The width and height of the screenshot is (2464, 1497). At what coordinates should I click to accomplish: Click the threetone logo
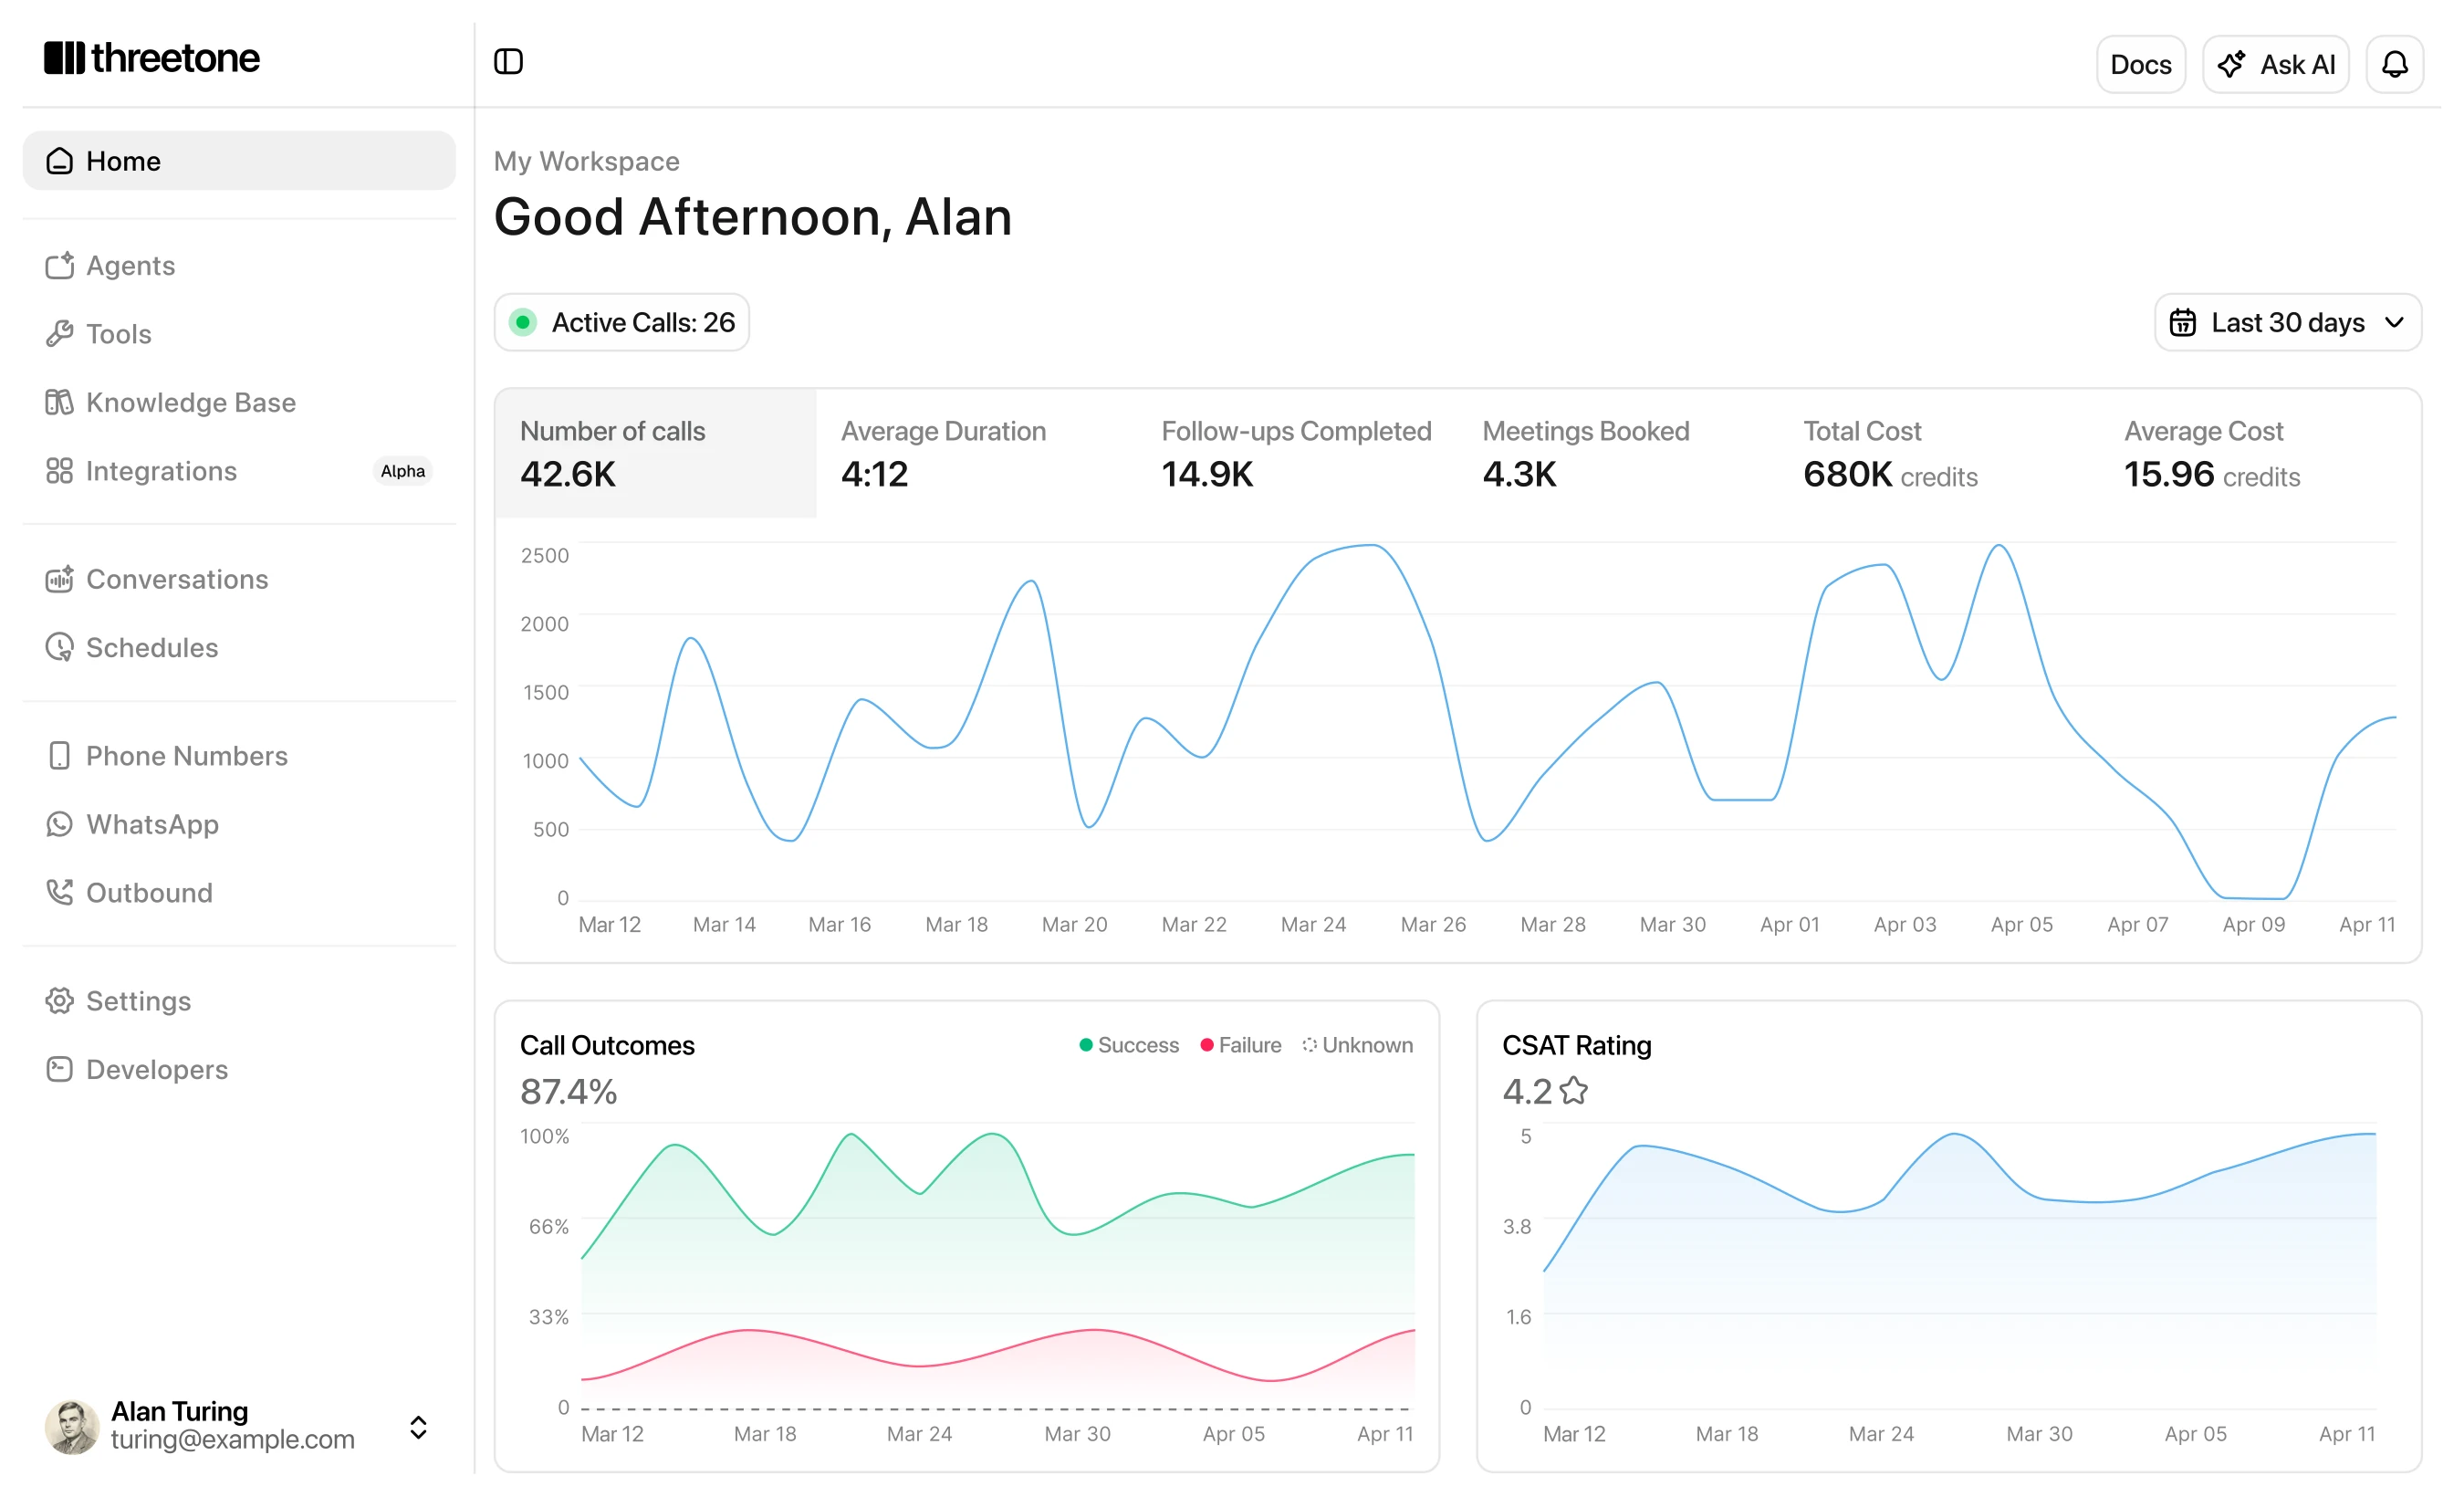click(x=152, y=58)
